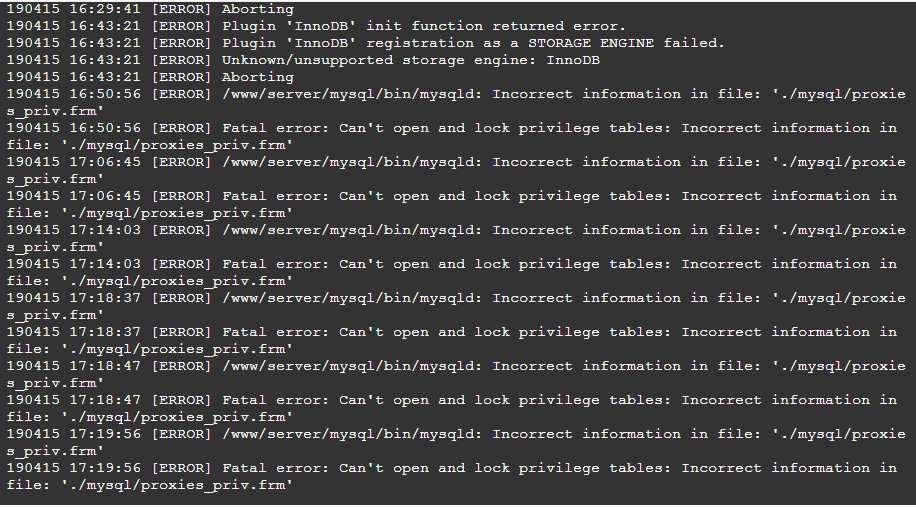Select the 16:50:56 Fatal error log line
Viewport: 916px width, 507px height.
coord(452,136)
